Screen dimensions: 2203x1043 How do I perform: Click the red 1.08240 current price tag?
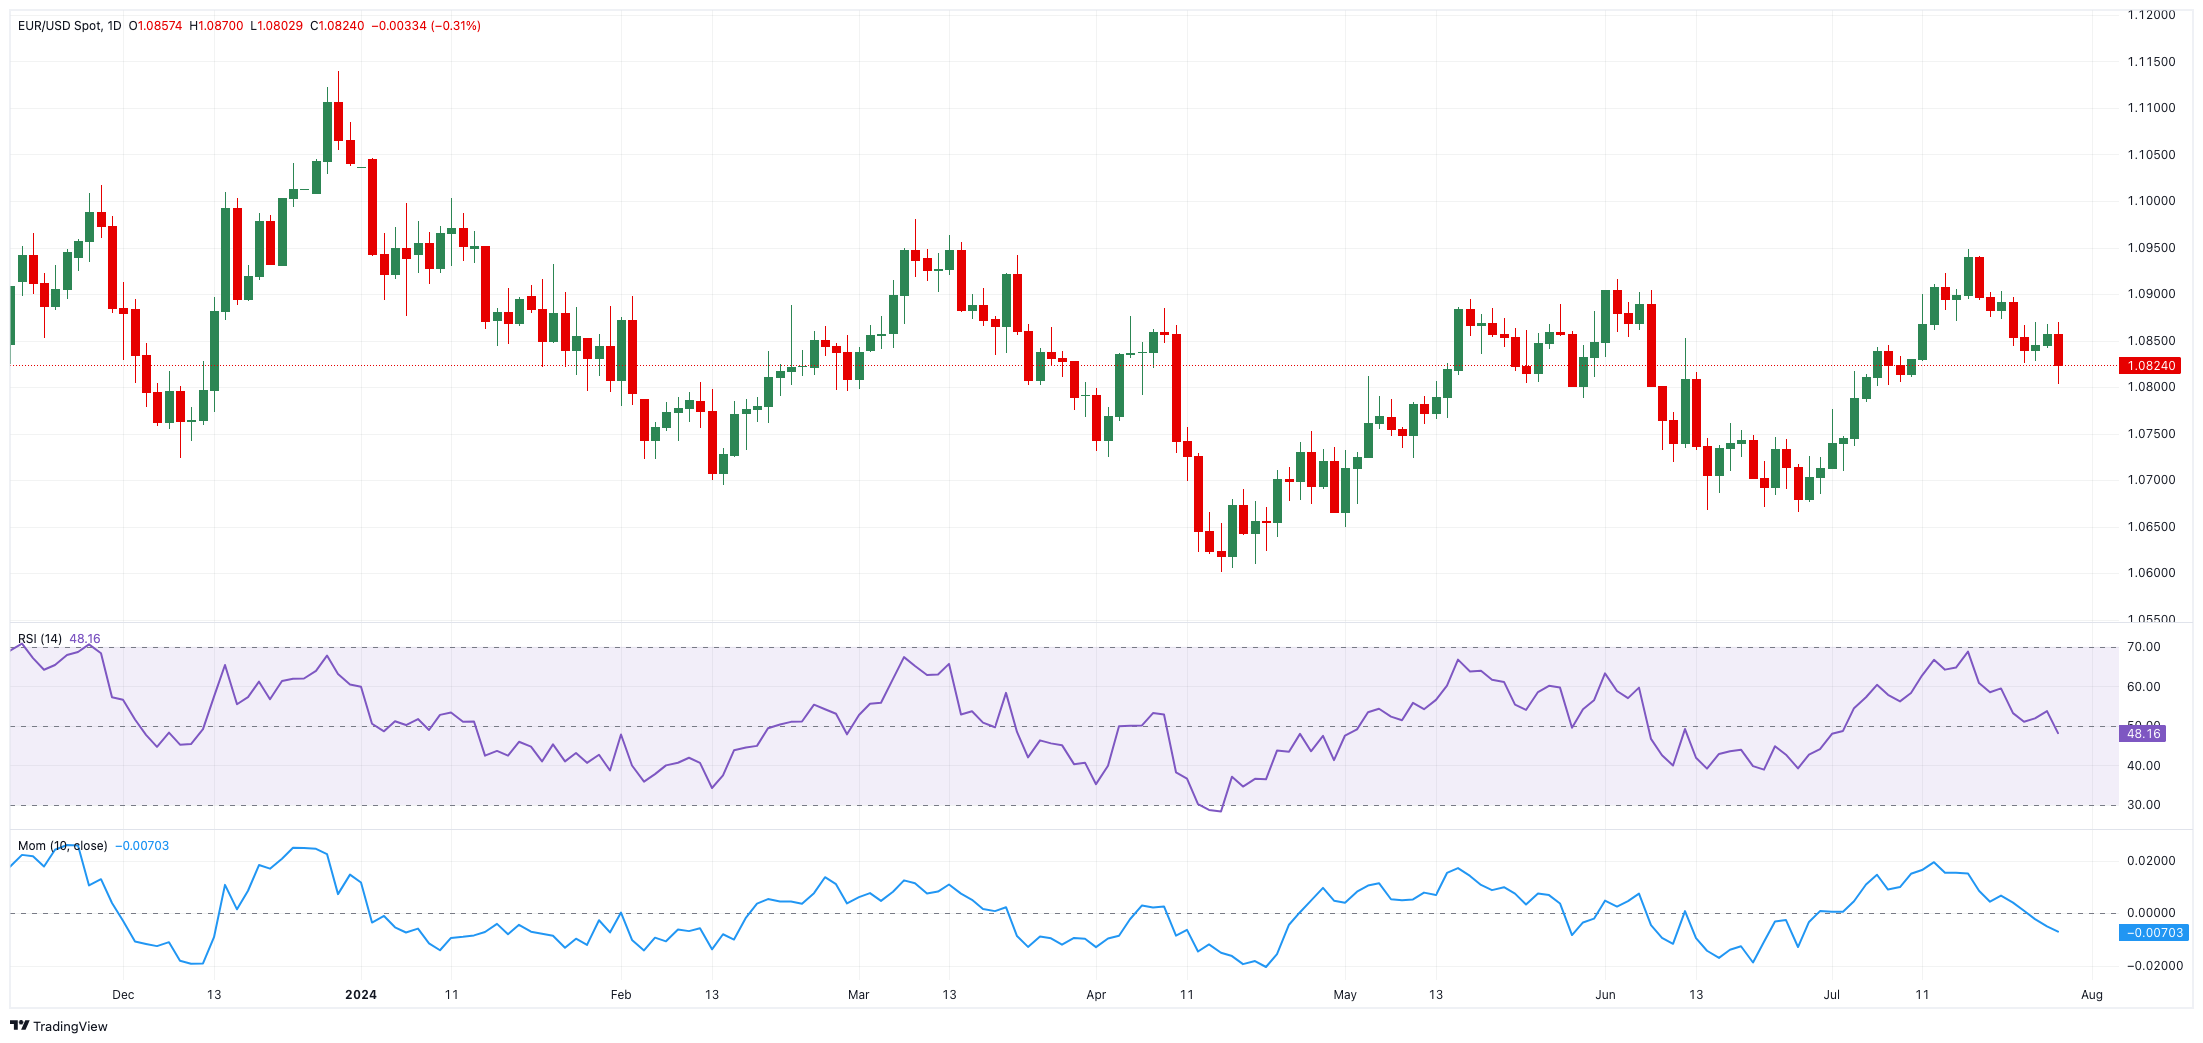(x=2150, y=366)
